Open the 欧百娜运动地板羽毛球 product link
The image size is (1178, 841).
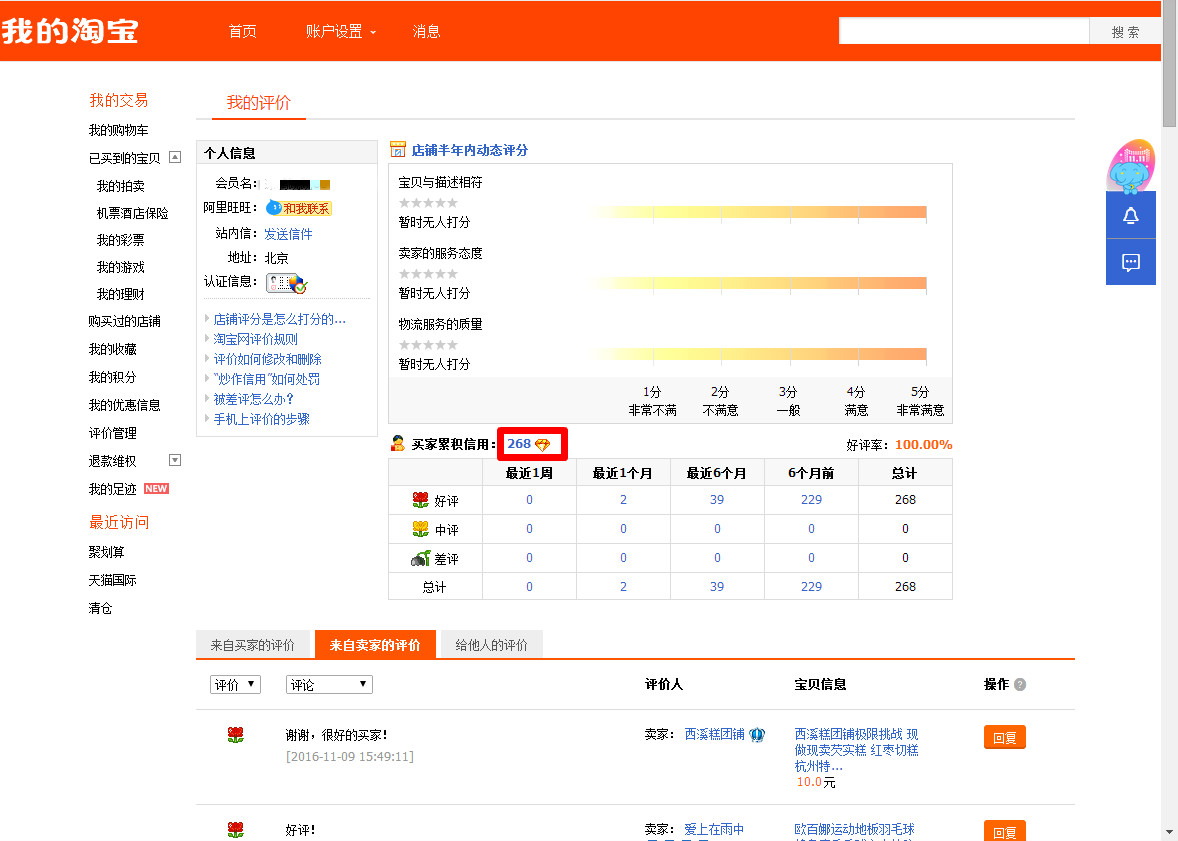854,830
